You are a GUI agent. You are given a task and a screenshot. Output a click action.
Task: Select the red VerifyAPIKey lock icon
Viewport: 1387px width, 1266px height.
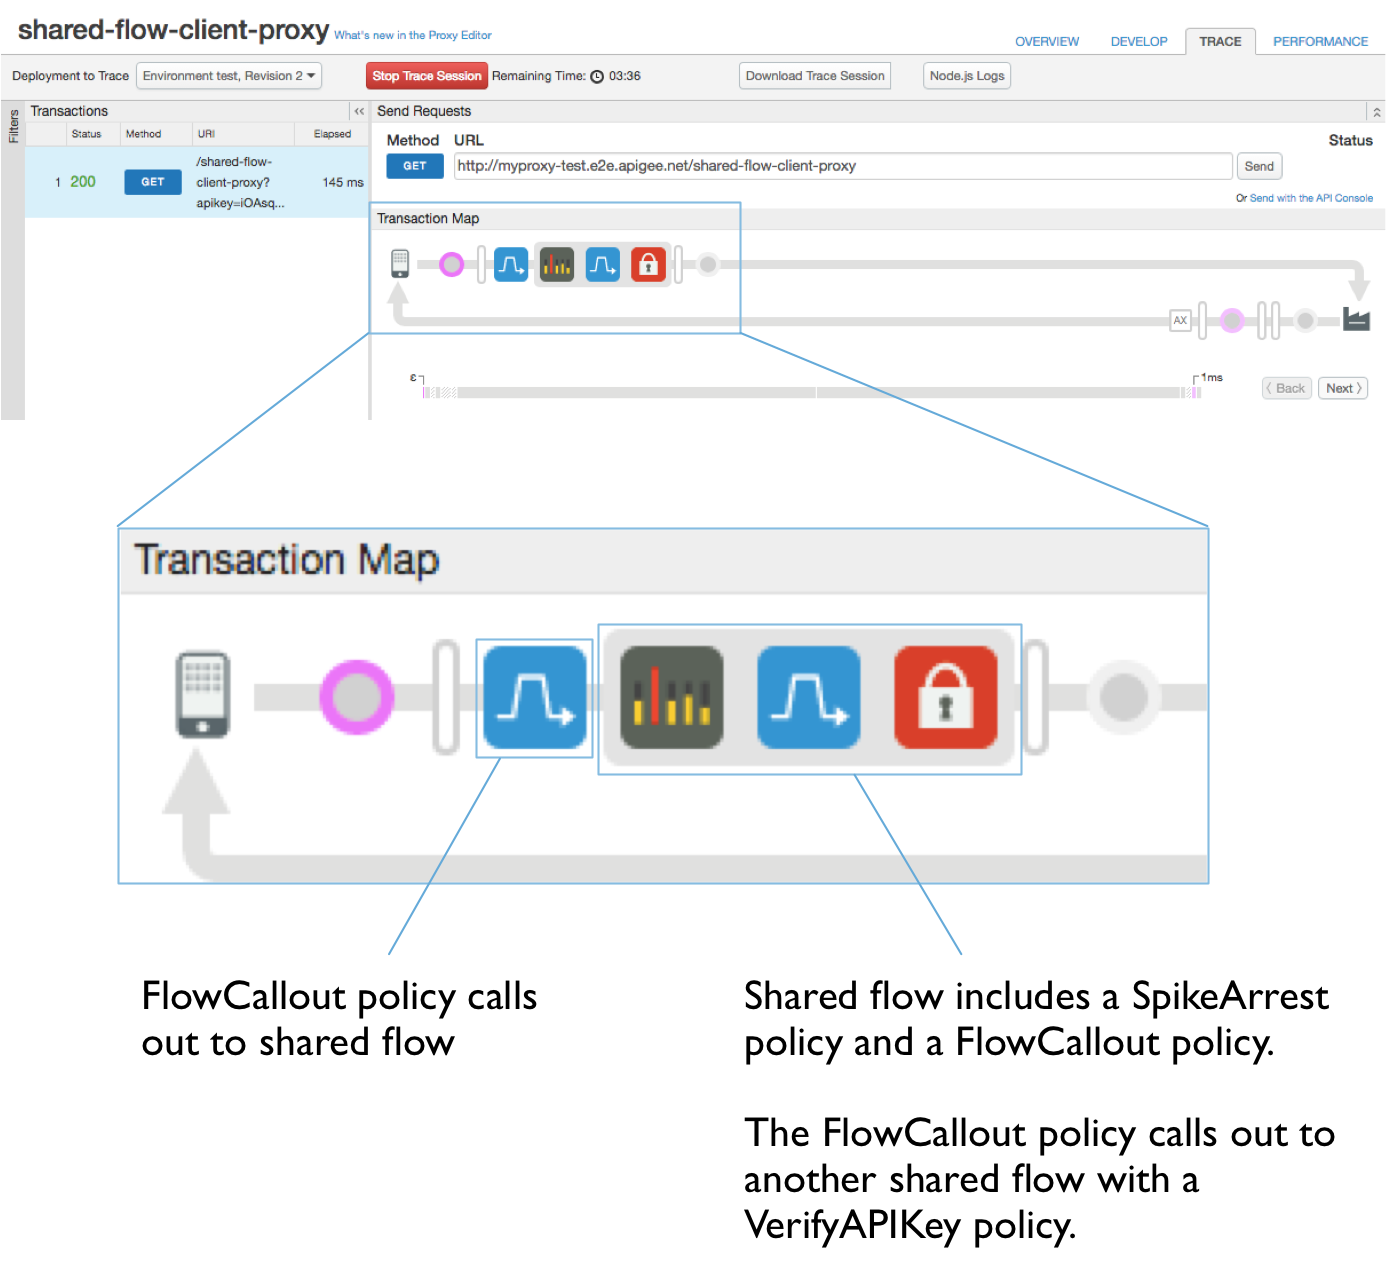click(x=648, y=264)
